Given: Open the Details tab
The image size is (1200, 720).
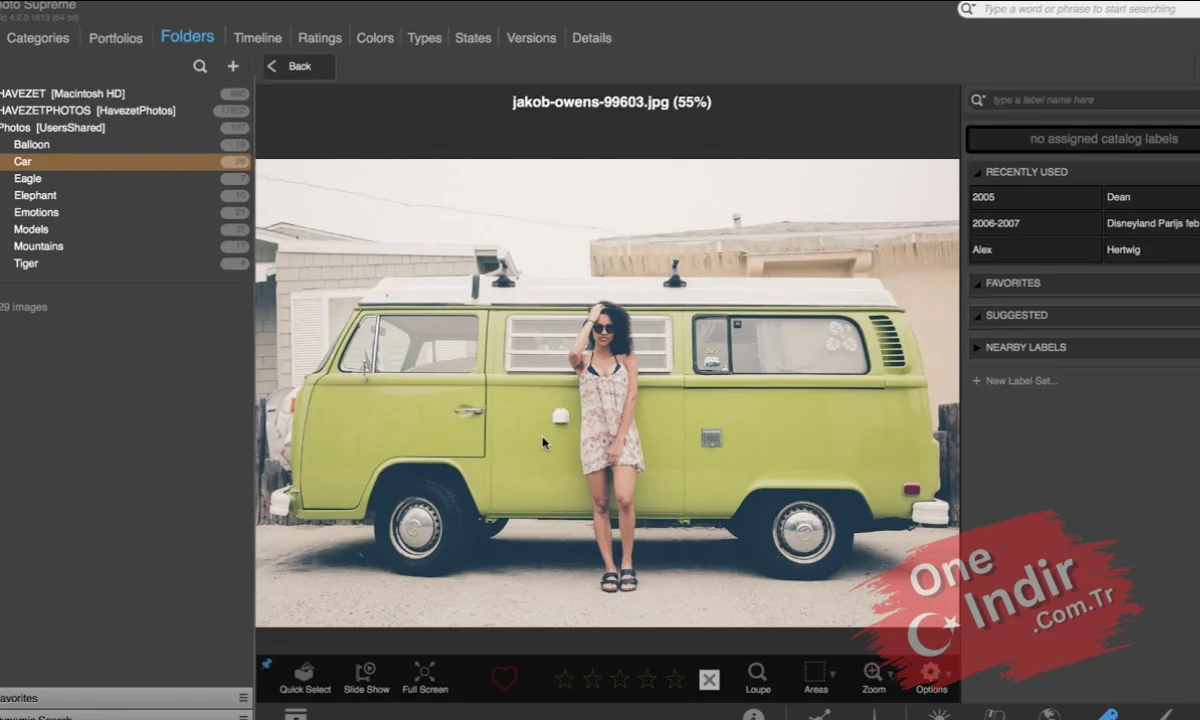Looking at the screenshot, I should (592, 38).
